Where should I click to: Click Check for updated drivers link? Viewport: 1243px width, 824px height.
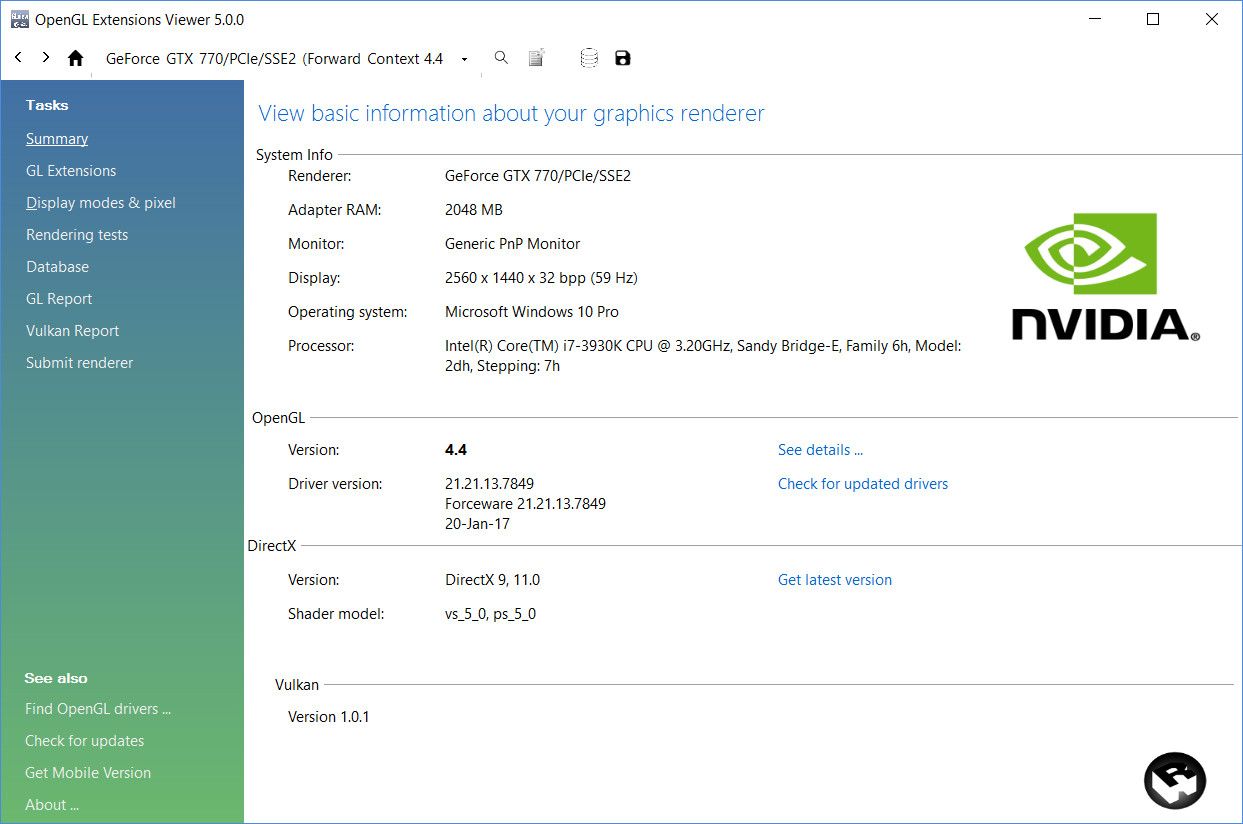[863, 484]
